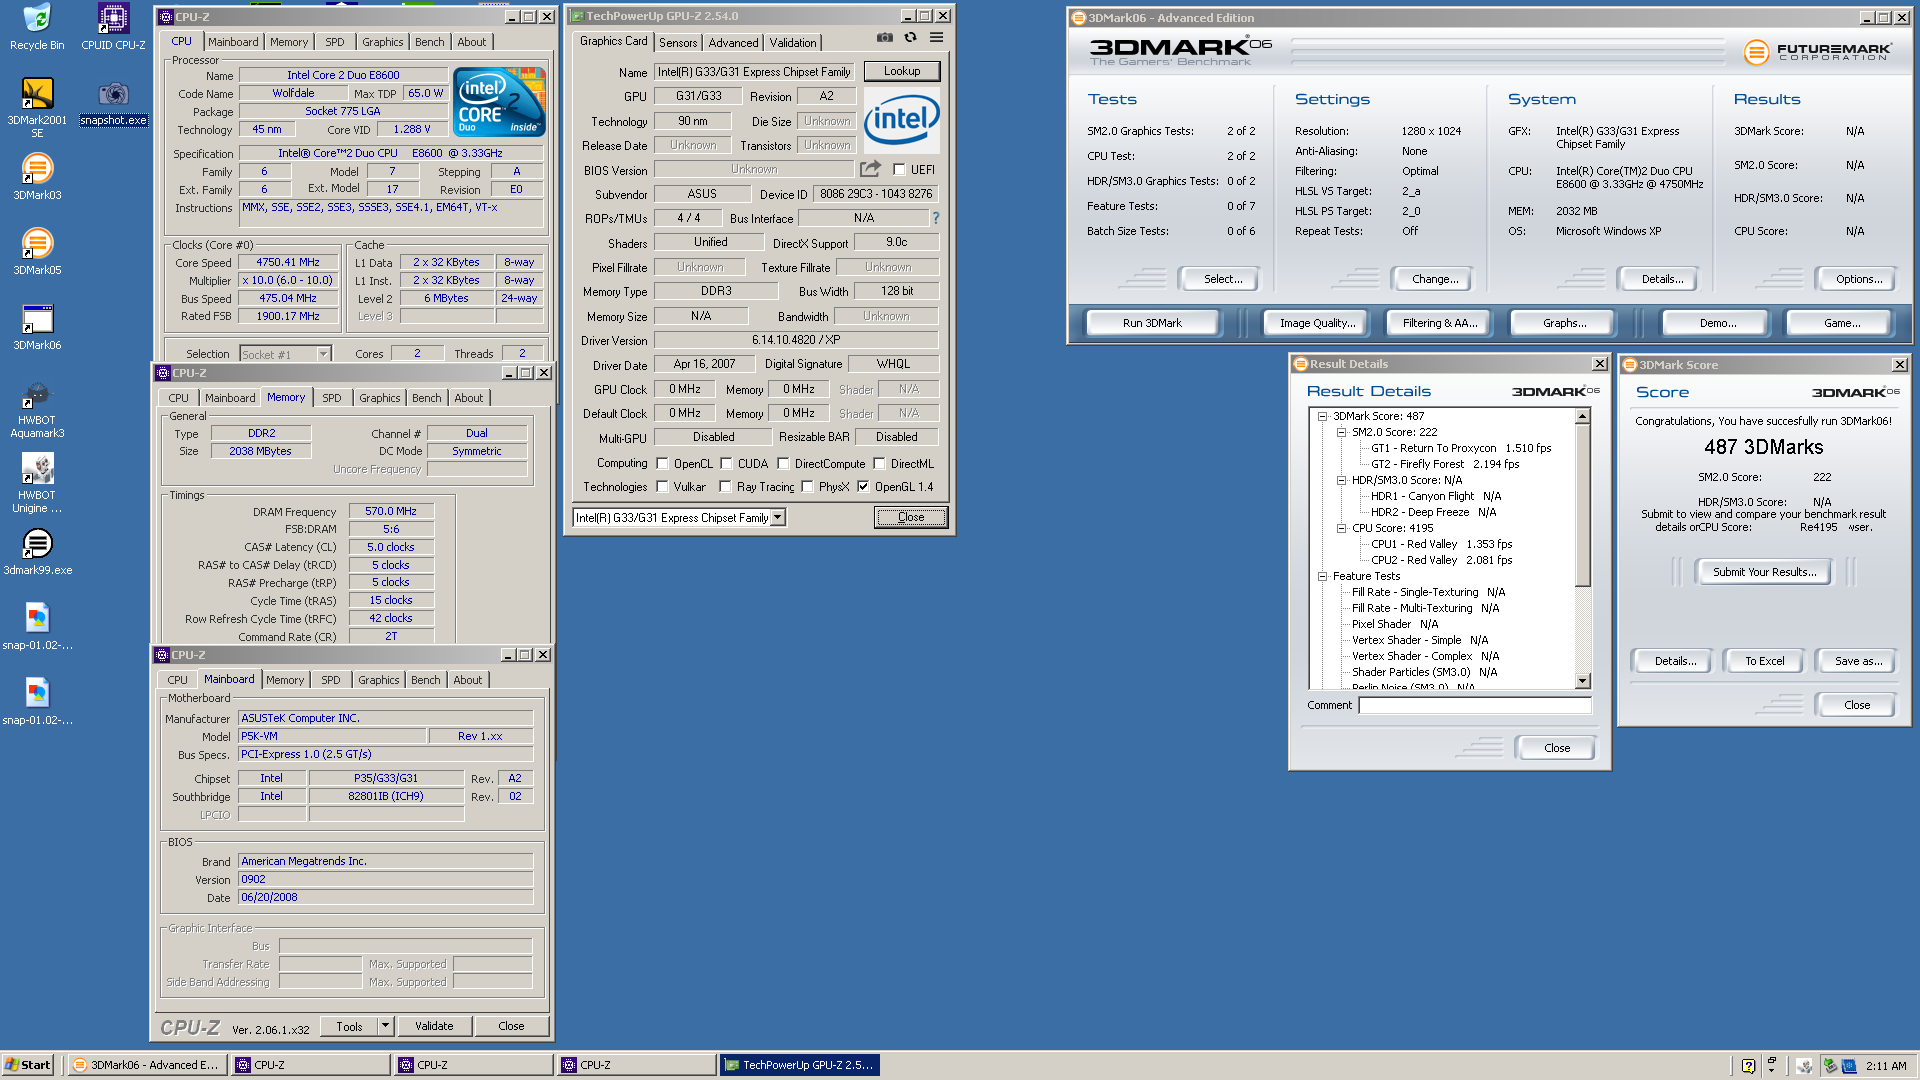This screenshot has height=1080, width=1920.
Task: Collapse the SM2.0 Score: 222 tree node
Action: tap(1341, 432)
